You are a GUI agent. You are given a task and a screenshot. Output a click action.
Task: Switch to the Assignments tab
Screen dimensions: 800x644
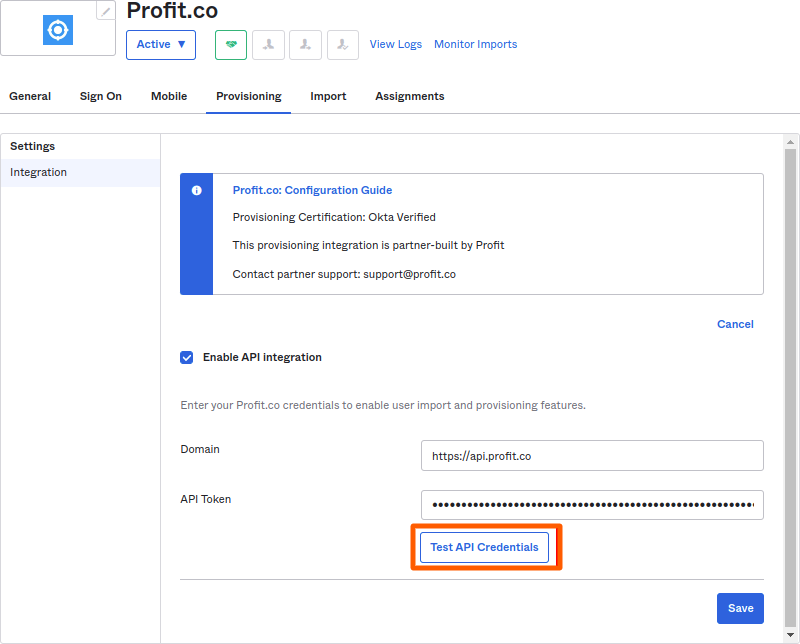(x=410, y=96)
